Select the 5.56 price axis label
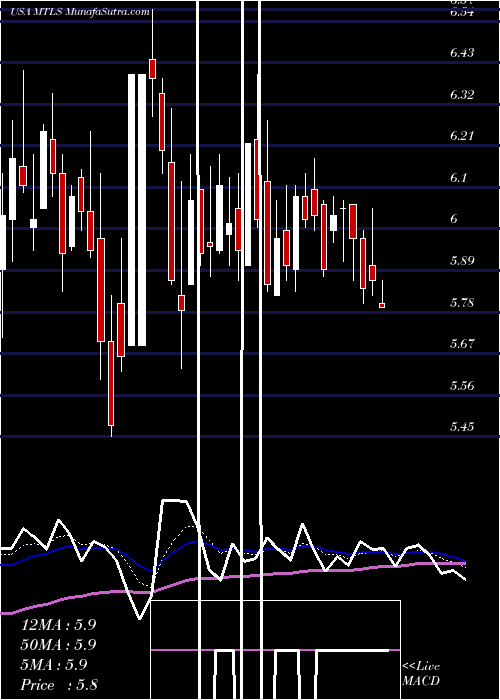This screenshot has width=500, height=700. [x=462, y=385]
